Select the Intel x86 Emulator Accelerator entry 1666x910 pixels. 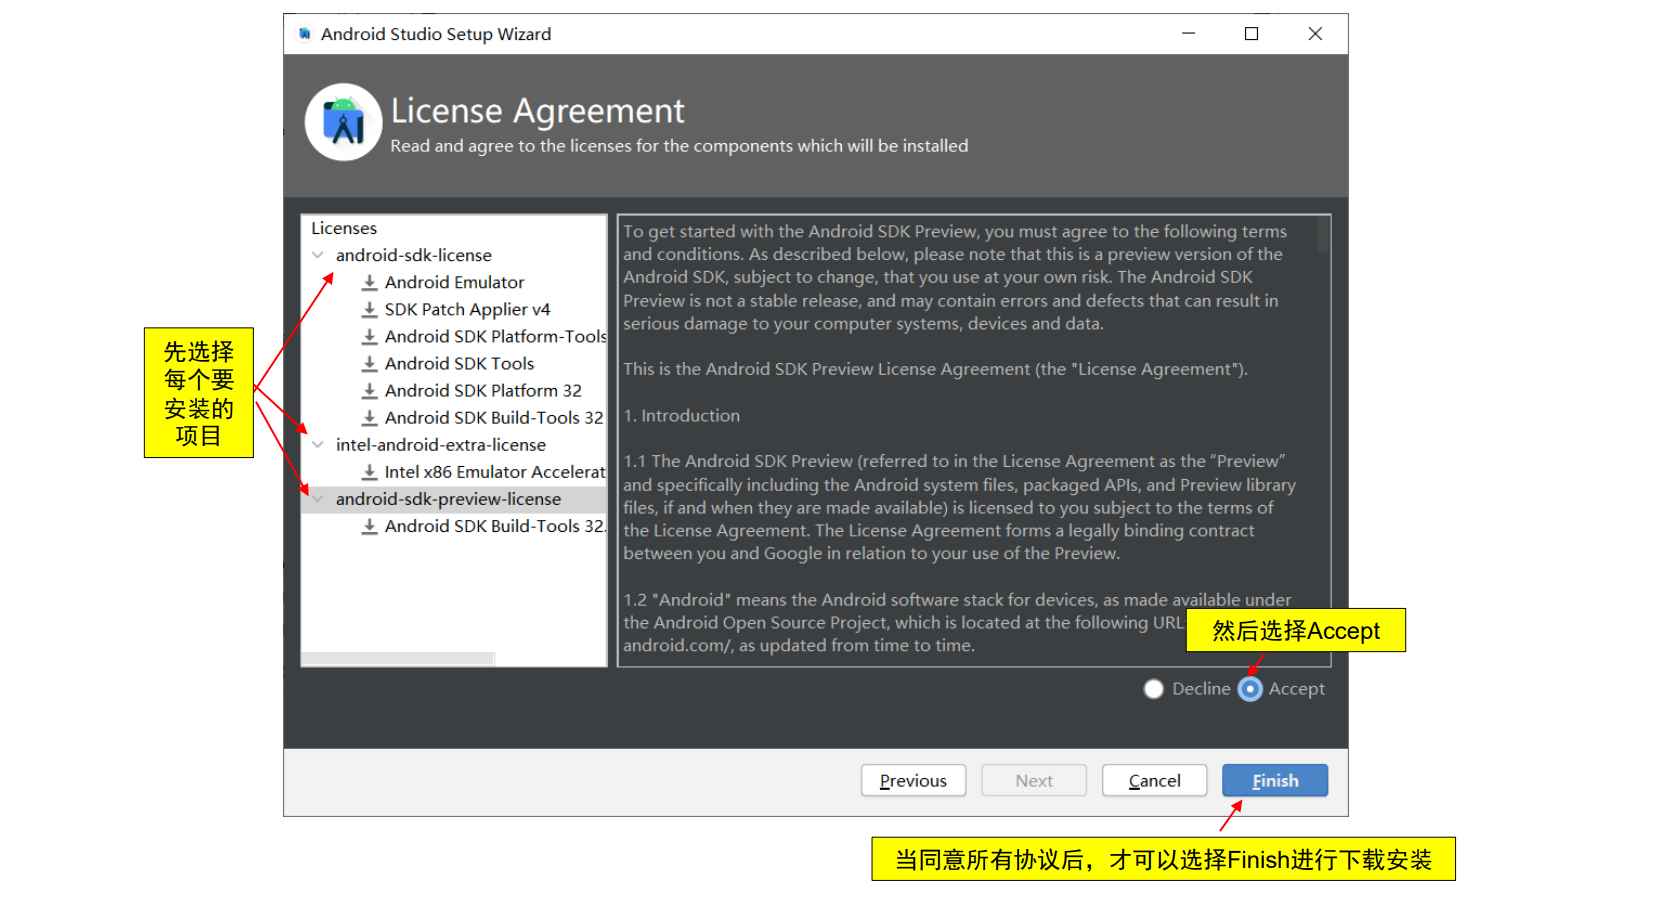495,472
